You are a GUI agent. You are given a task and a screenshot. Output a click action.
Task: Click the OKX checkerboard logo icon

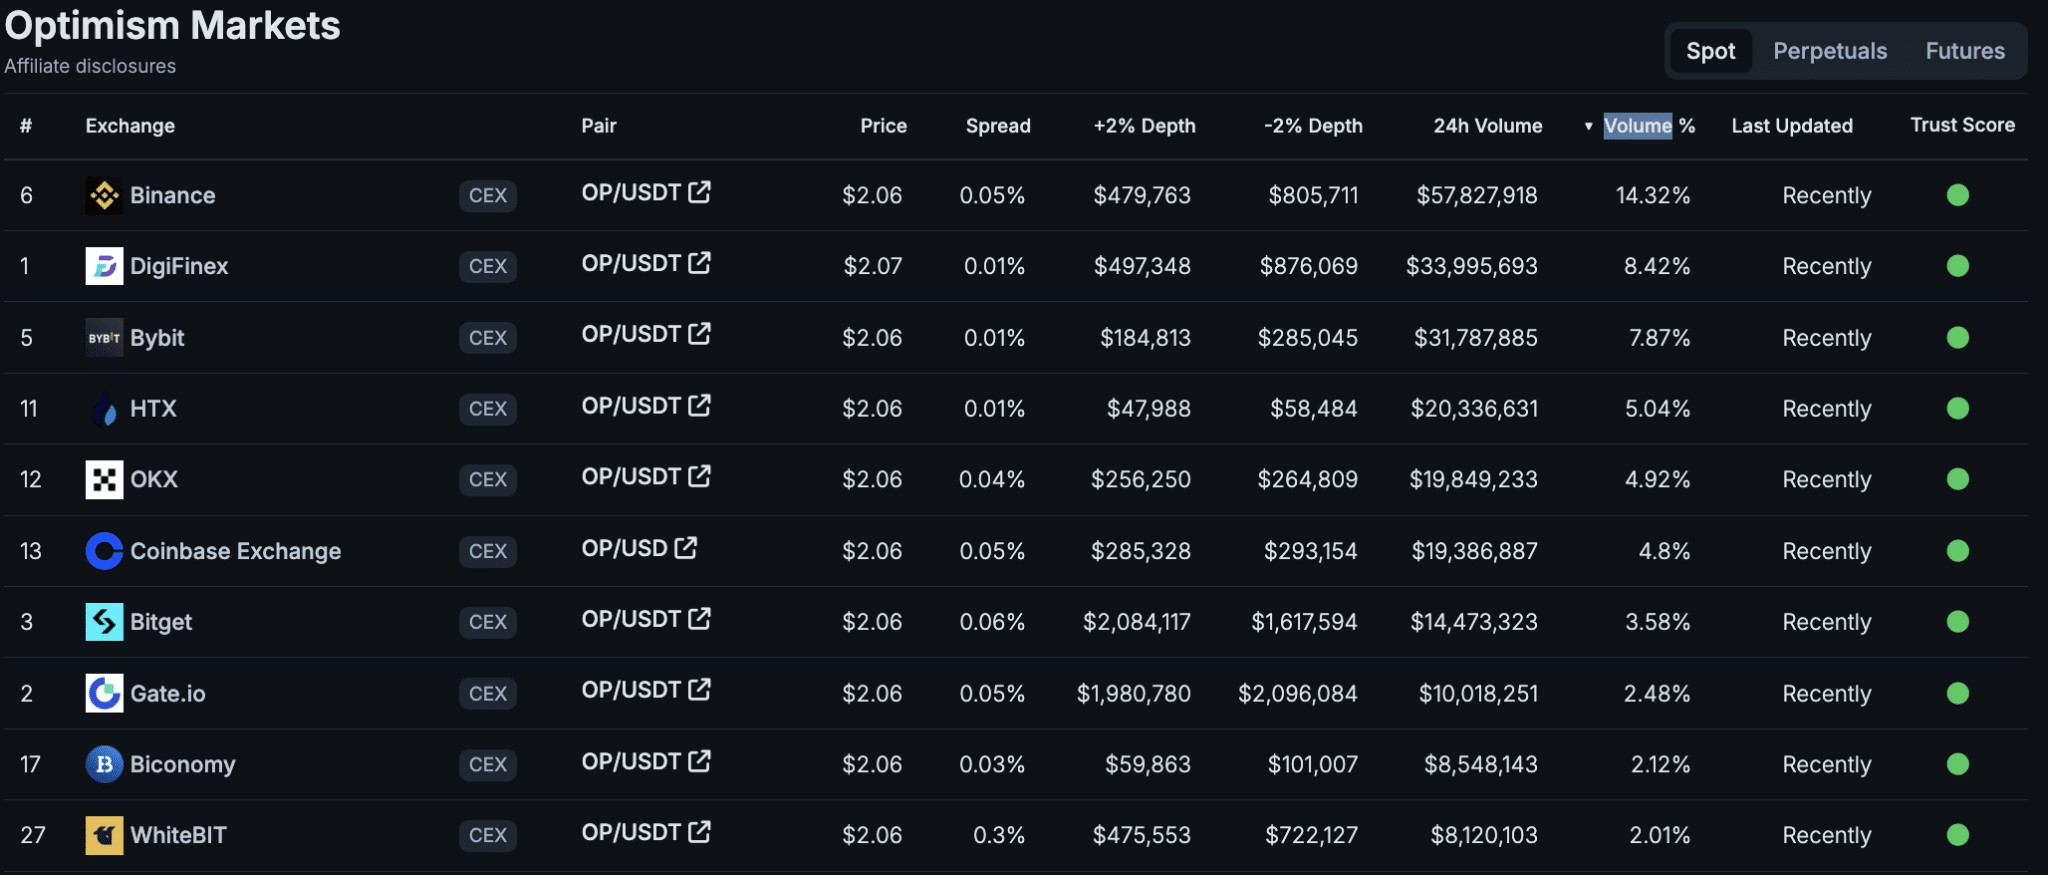104,480
